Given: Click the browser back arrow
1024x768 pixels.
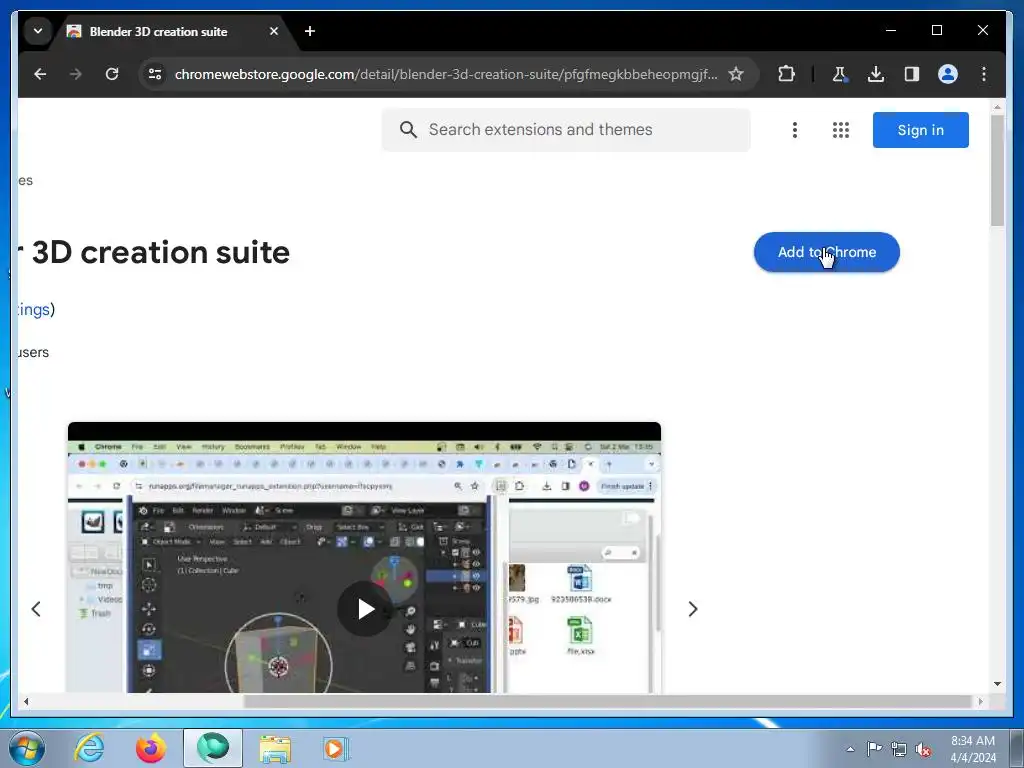Looking at the screenshot, I should click(40, 74).
